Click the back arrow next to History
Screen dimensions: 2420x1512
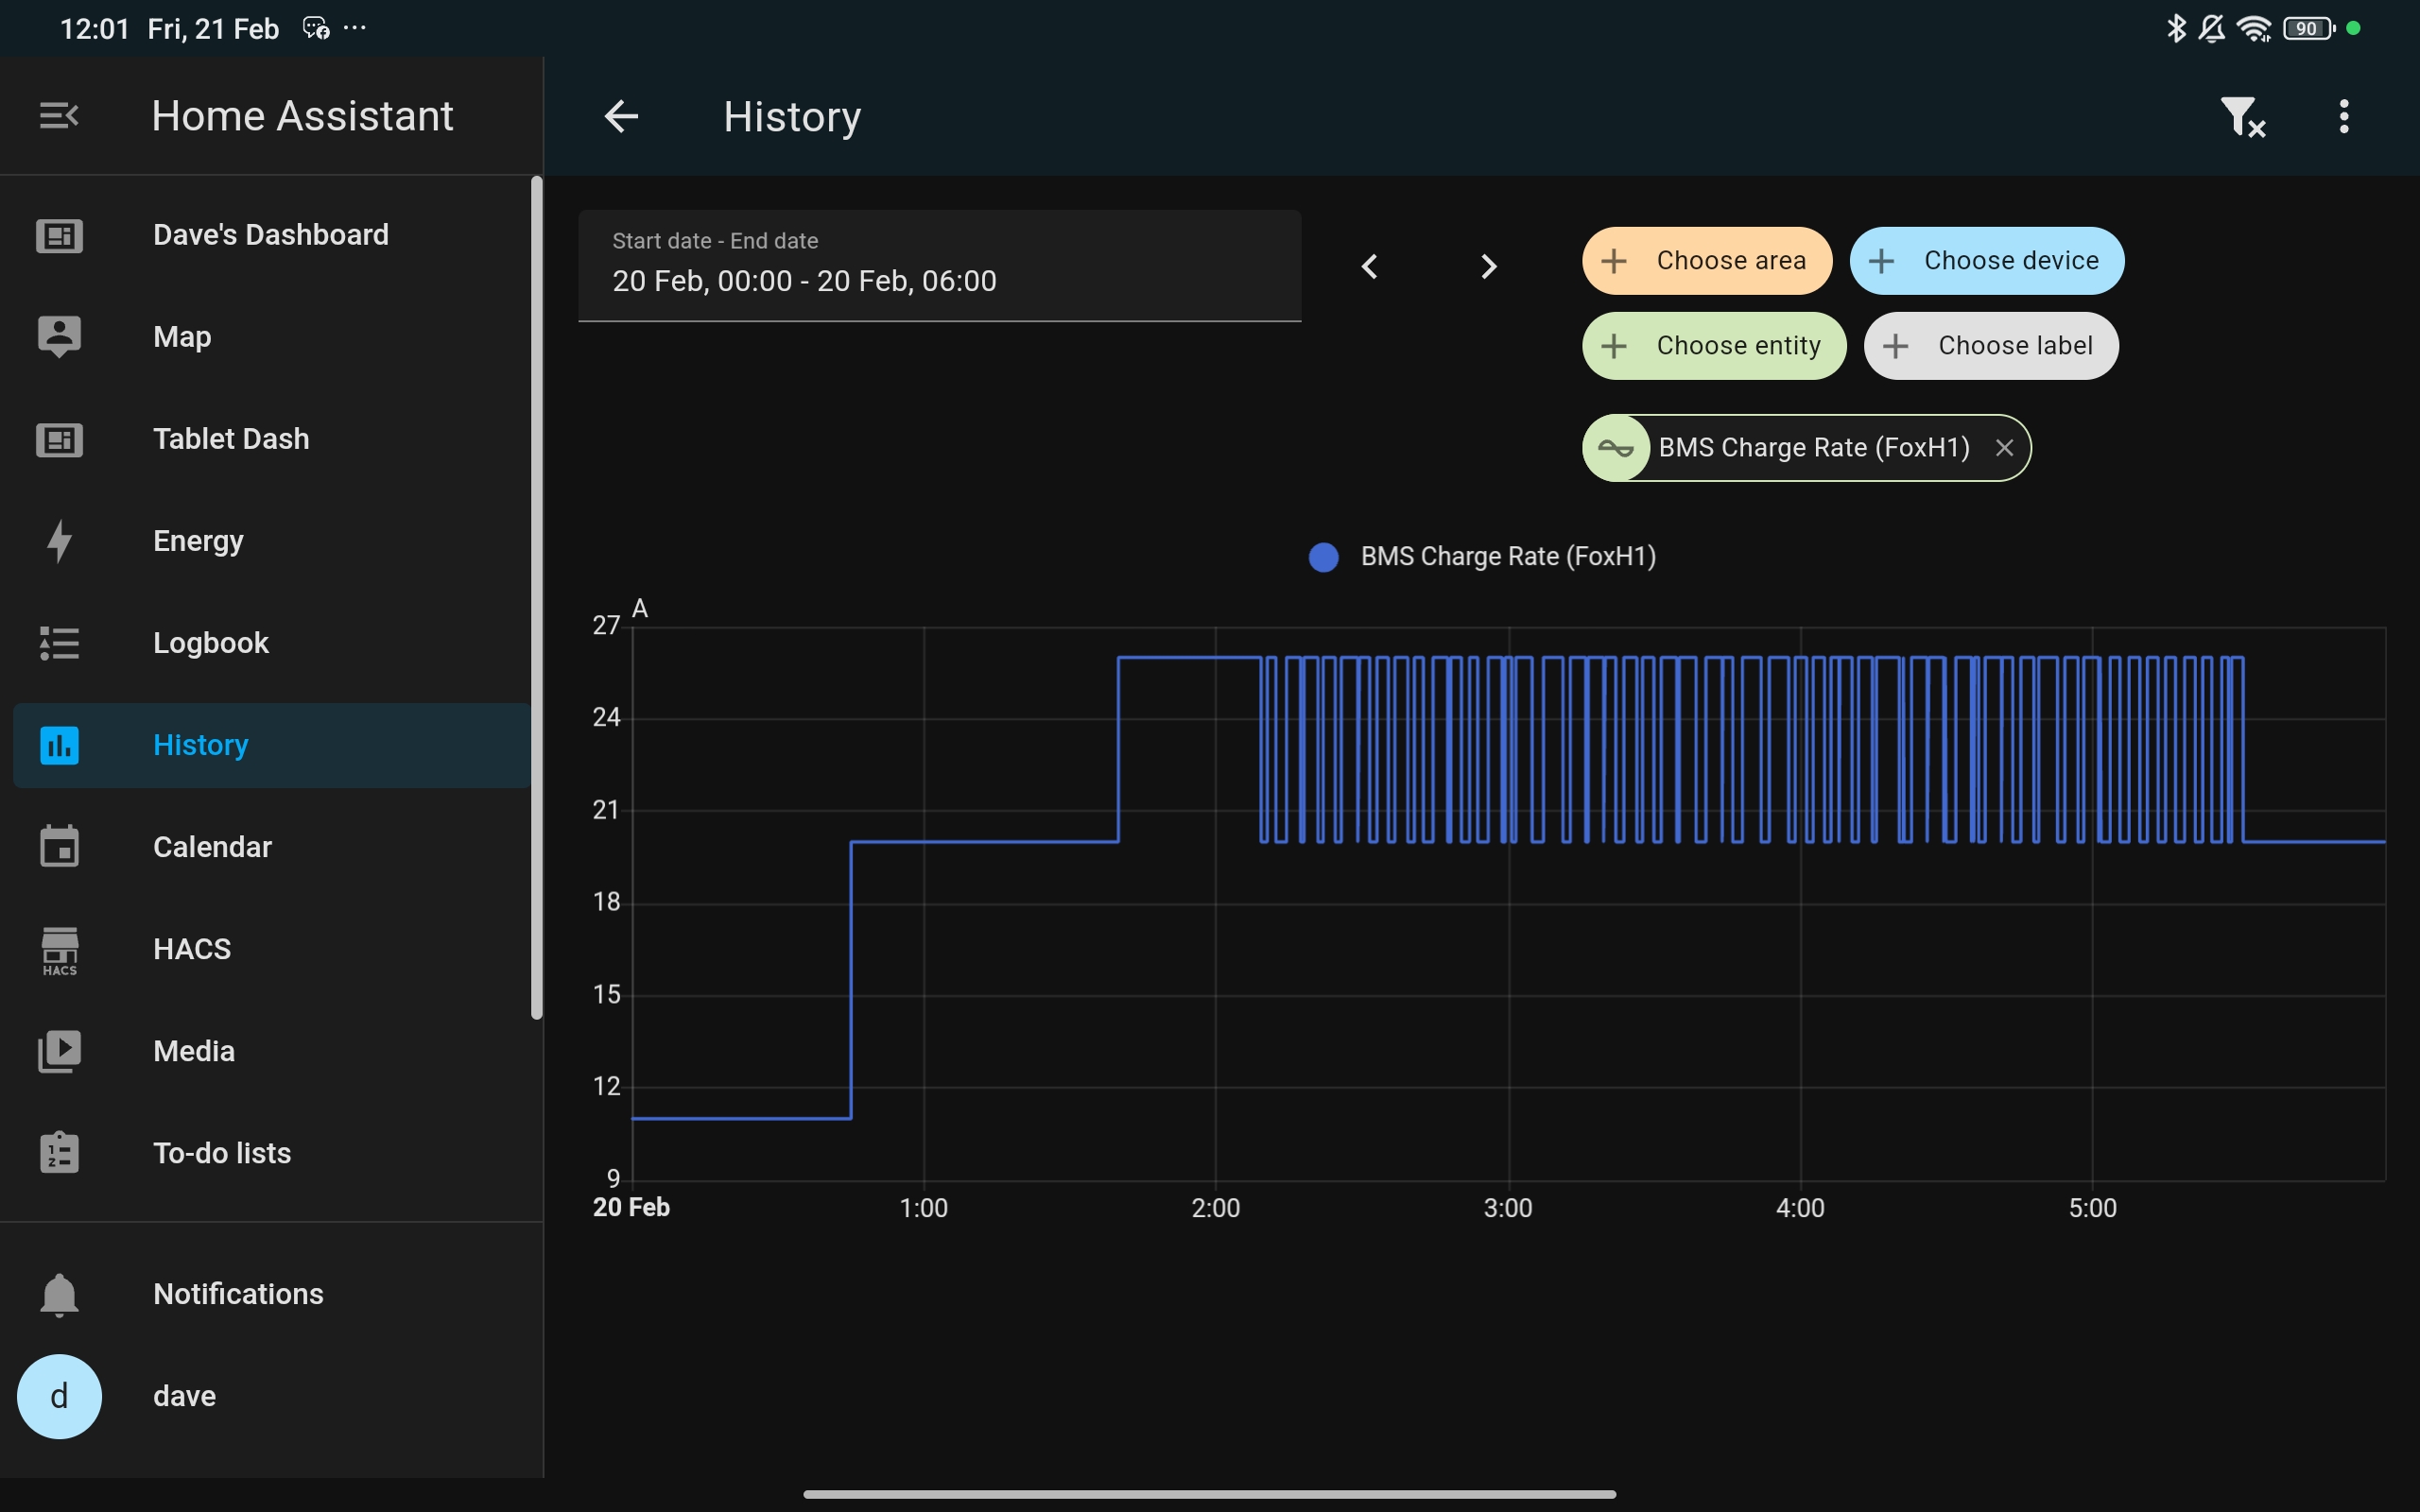(x=621, y=117)
